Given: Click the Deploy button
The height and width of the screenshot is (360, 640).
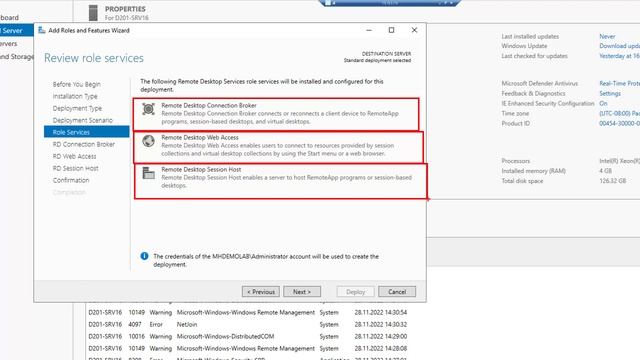Looking at the screenshot, I should point(356,291).
